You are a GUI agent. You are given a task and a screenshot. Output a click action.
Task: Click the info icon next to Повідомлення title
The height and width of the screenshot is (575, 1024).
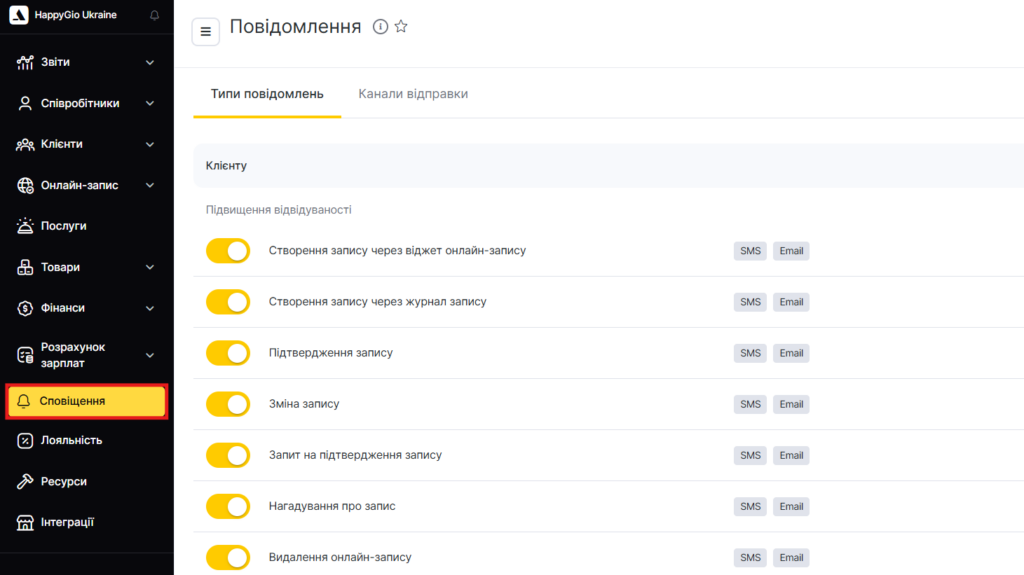pos(380,27)
